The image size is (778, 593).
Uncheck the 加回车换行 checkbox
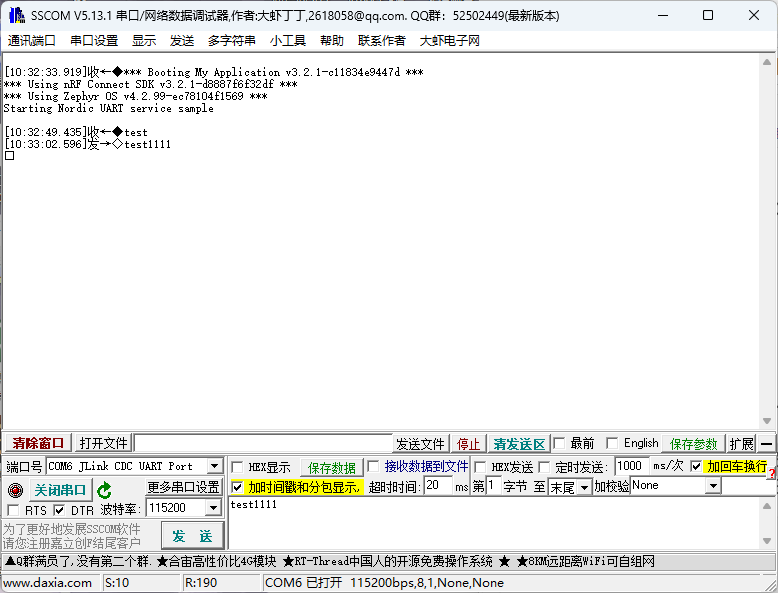coord(696,466)
